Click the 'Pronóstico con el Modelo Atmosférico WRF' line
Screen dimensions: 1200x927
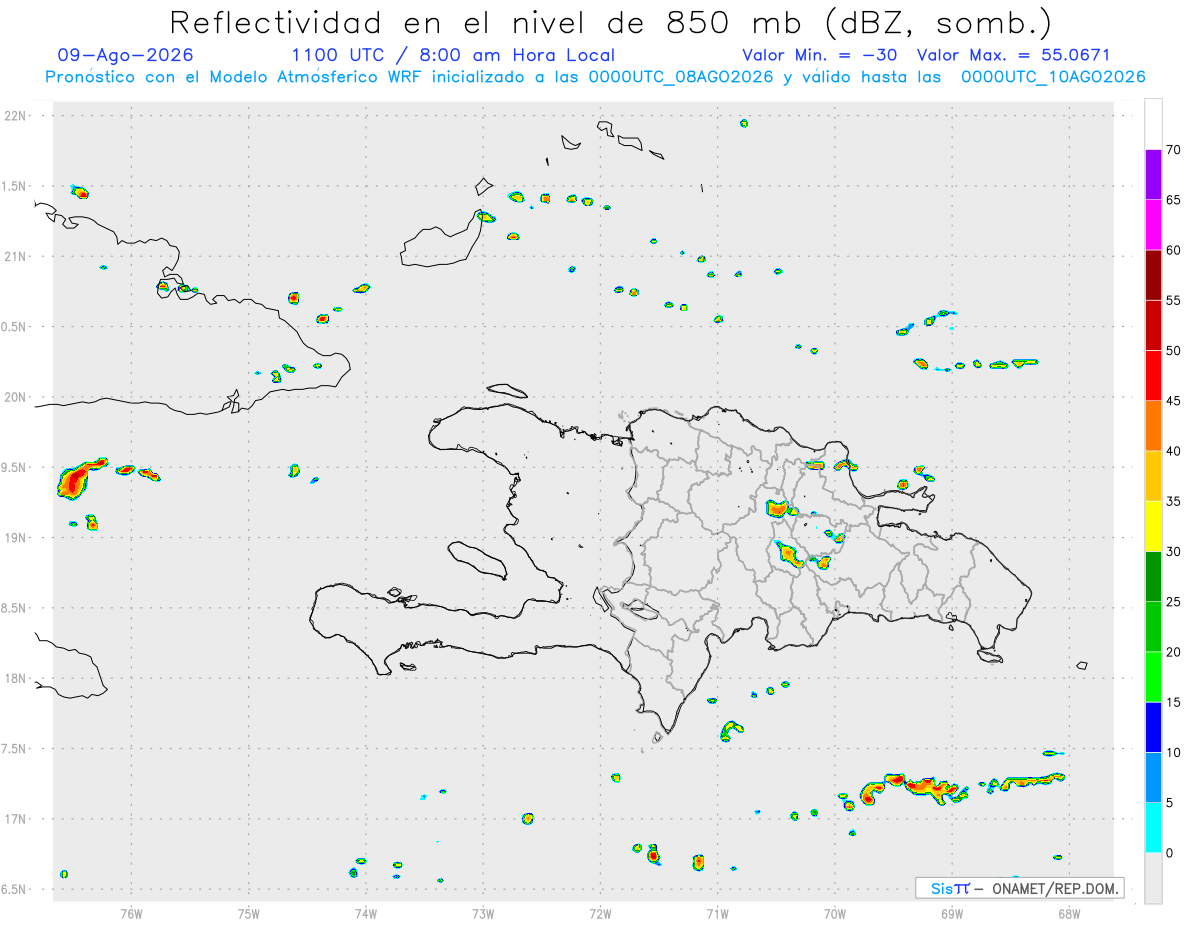click(595, 77)
